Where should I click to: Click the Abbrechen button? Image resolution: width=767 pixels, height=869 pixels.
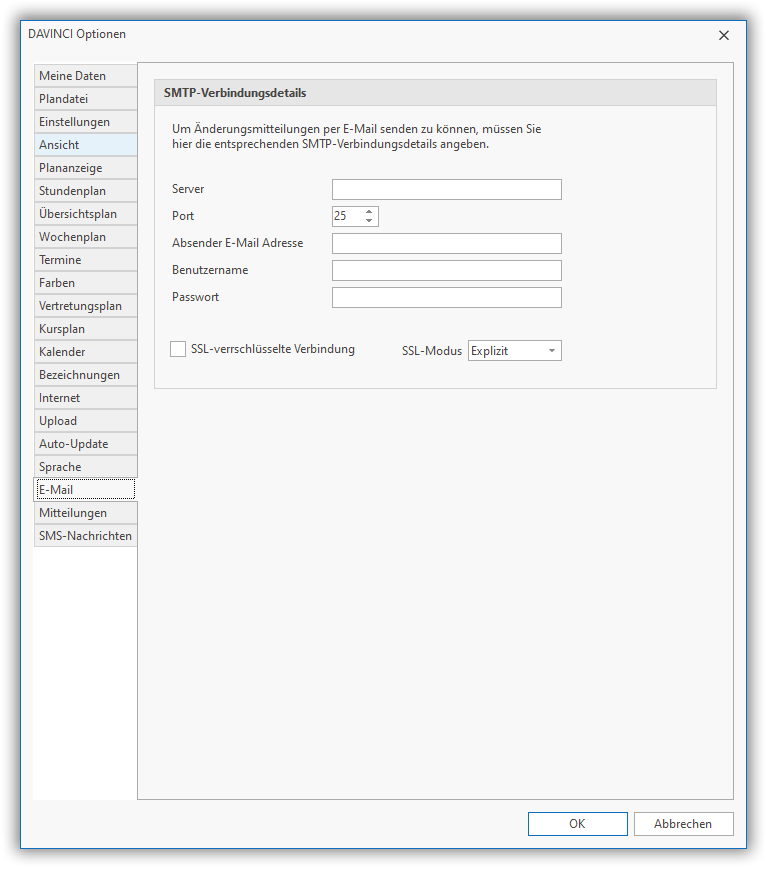click(683, 824)
